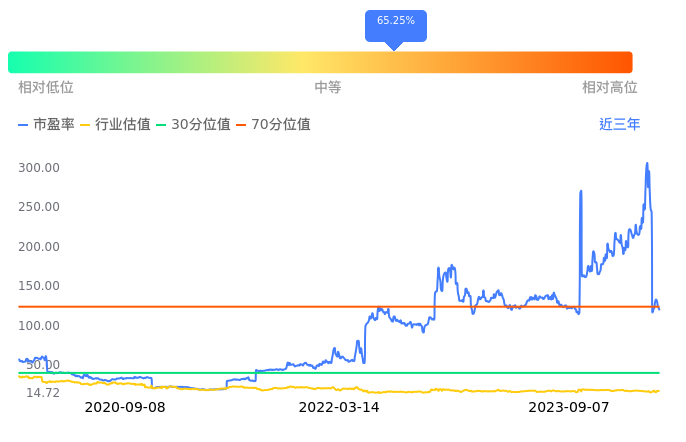Click the 2022-03-14 date on the x-axis
This screenshot has width=686, height=442.
(340, 408)
